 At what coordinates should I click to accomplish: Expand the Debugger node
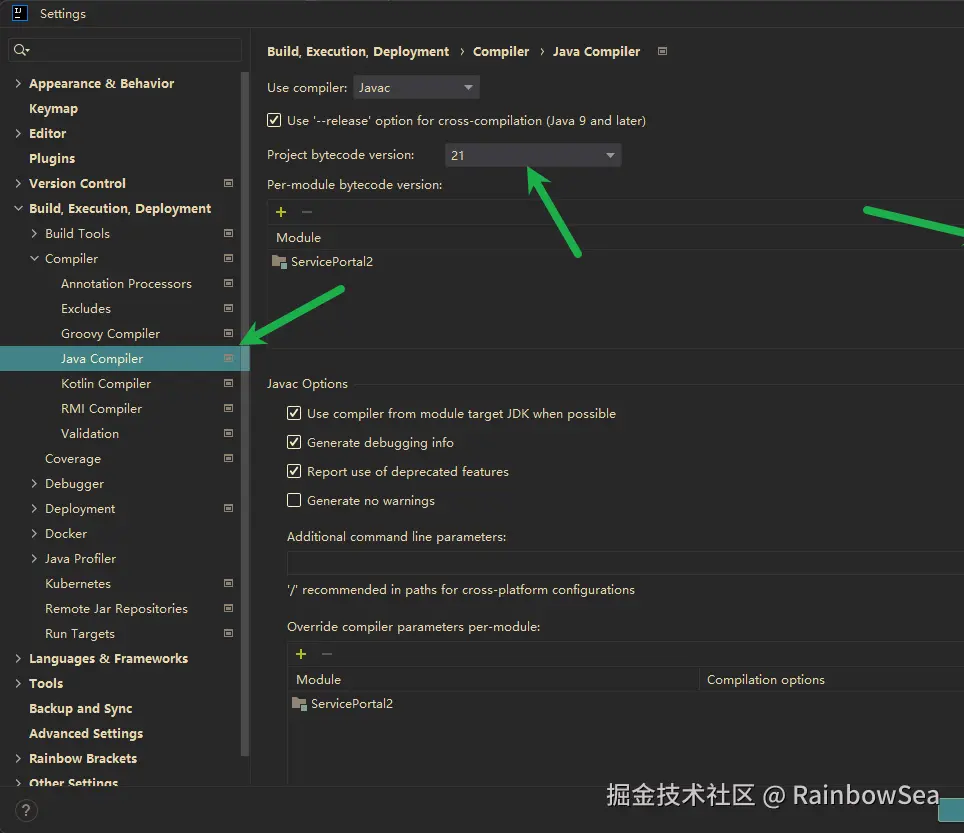pyautogui.click(x=34, y=483)
